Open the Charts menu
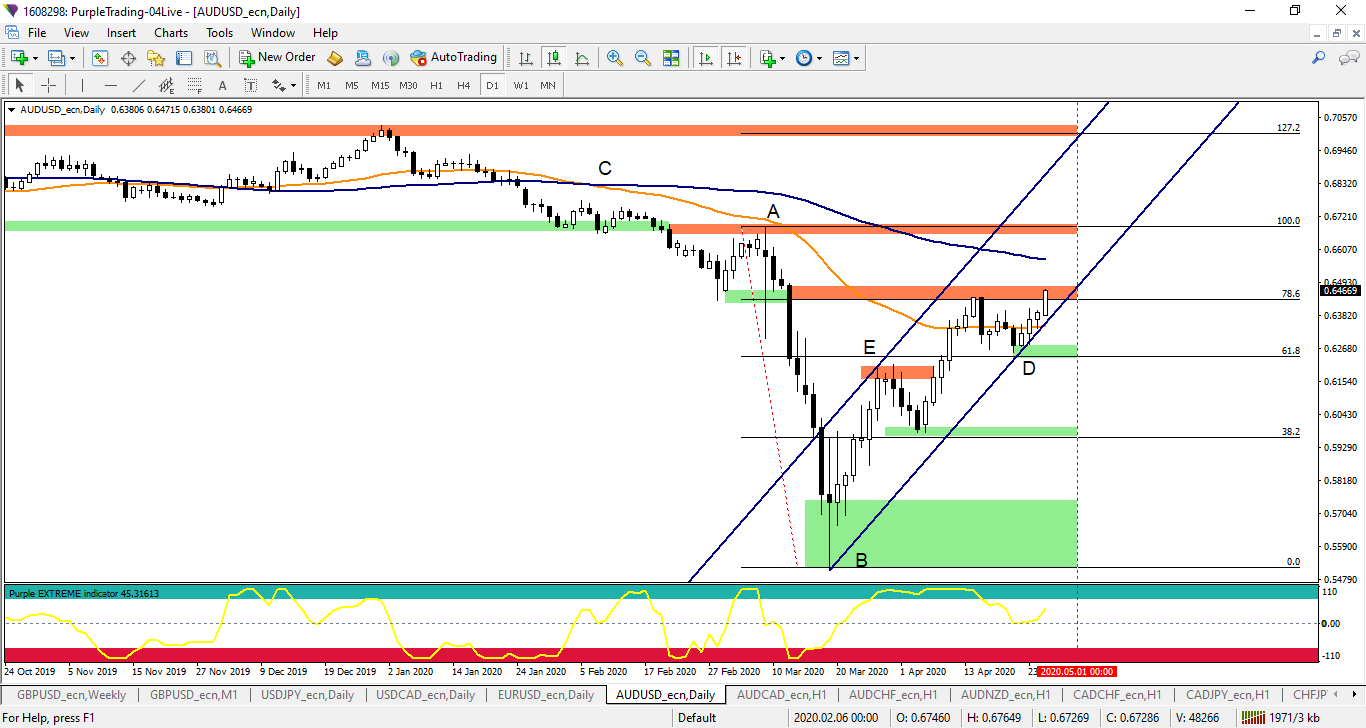This screenshot has width=1366, height=728. 171,33
